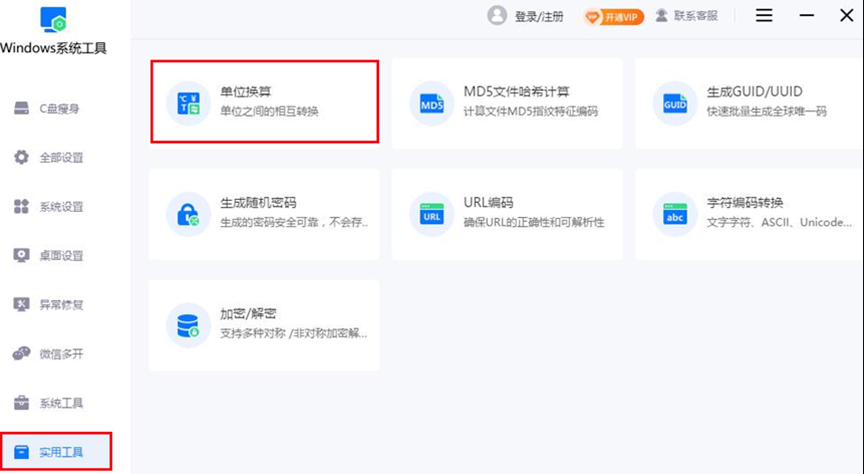Image resolution: width=864 pixels, height=474 pixels.
Task: Click description 文字字符、ASCII、Unicode
Action: pos(780,222)
